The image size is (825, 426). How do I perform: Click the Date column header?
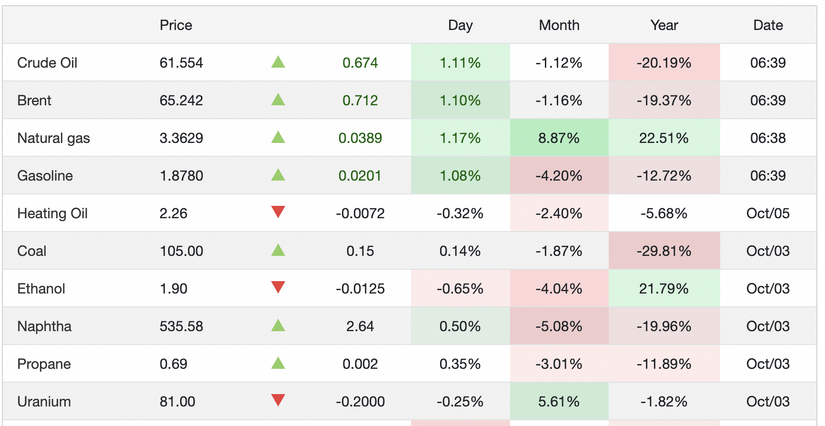coord(767,25)
